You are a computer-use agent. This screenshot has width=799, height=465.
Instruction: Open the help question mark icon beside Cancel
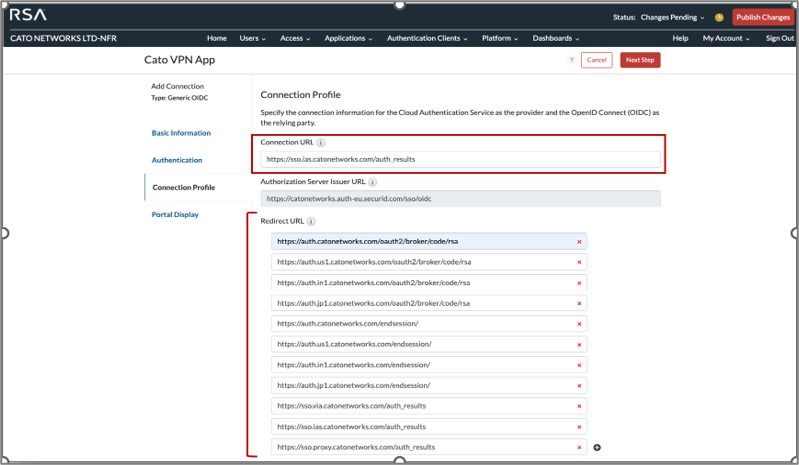[571, 60]
